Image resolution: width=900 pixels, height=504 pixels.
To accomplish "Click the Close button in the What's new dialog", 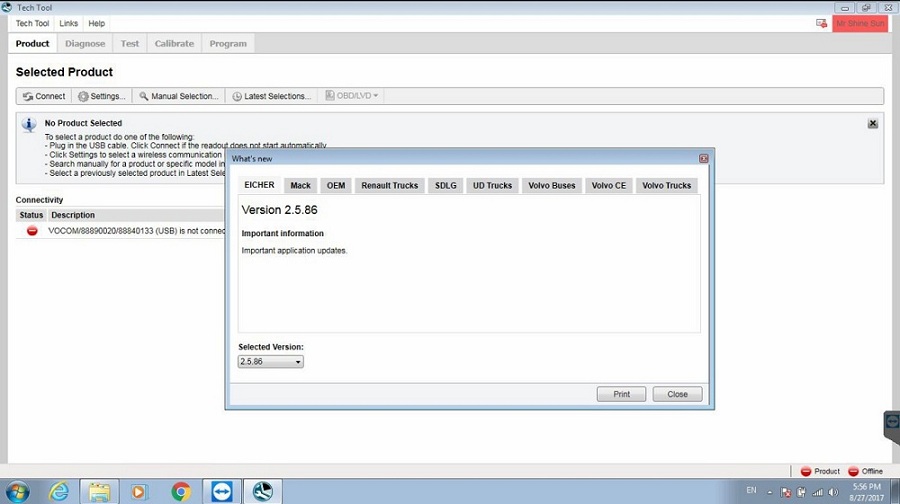I will (677, 394).
